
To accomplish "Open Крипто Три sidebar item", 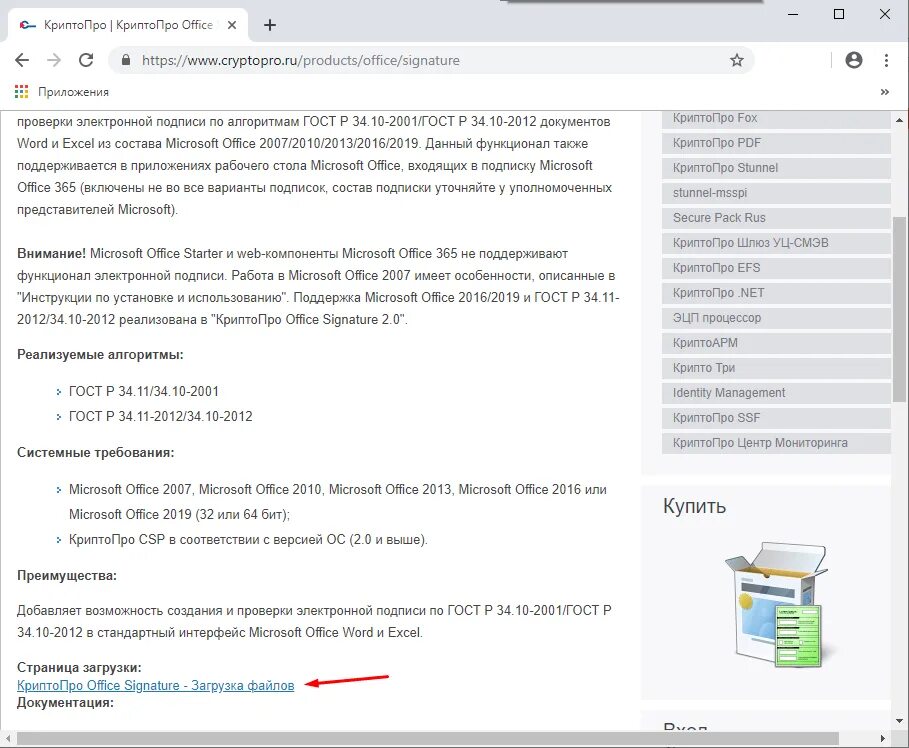I will [x=776, y=368].
